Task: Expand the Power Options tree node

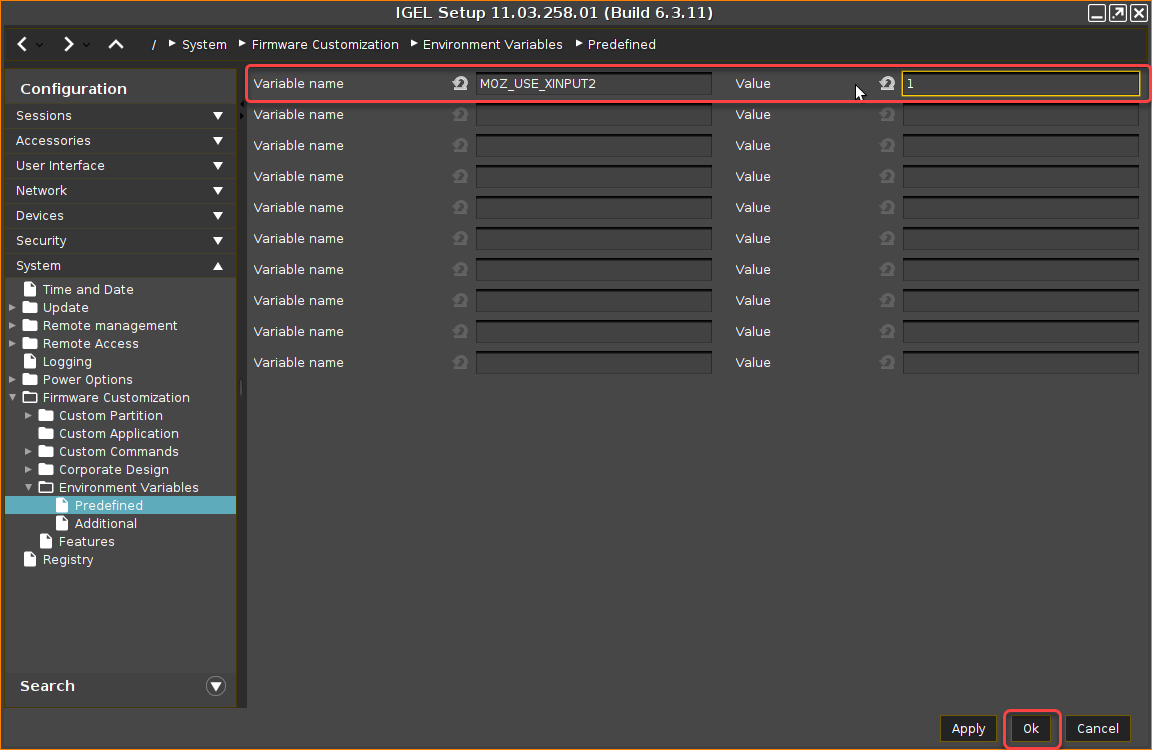Action: coord(13,380)
